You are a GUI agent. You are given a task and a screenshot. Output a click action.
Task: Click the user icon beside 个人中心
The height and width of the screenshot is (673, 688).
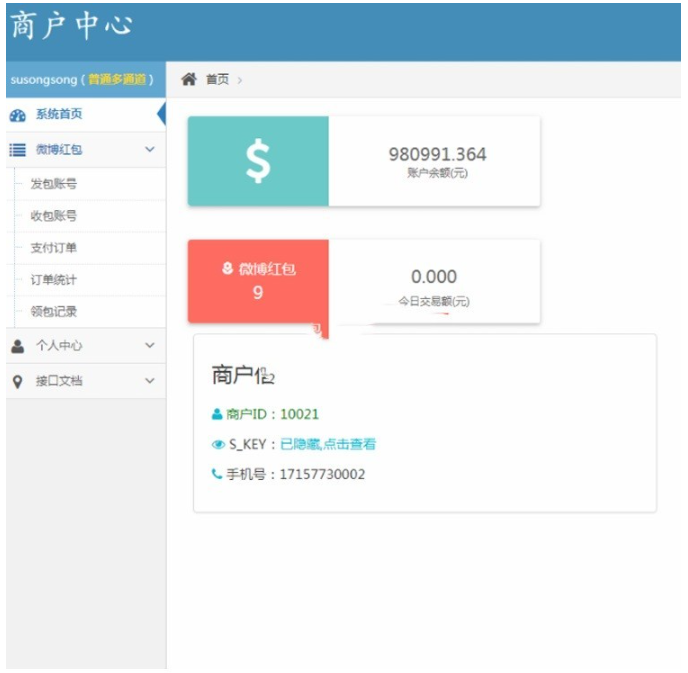pos(17,346)
